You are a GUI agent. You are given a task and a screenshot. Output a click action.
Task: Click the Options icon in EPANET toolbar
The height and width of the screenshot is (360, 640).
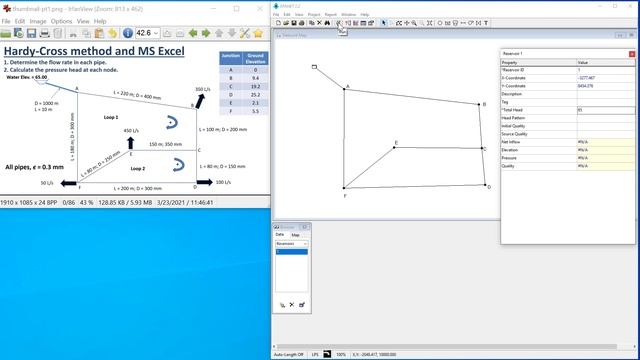pyautogui.click(x=371, y=23)
